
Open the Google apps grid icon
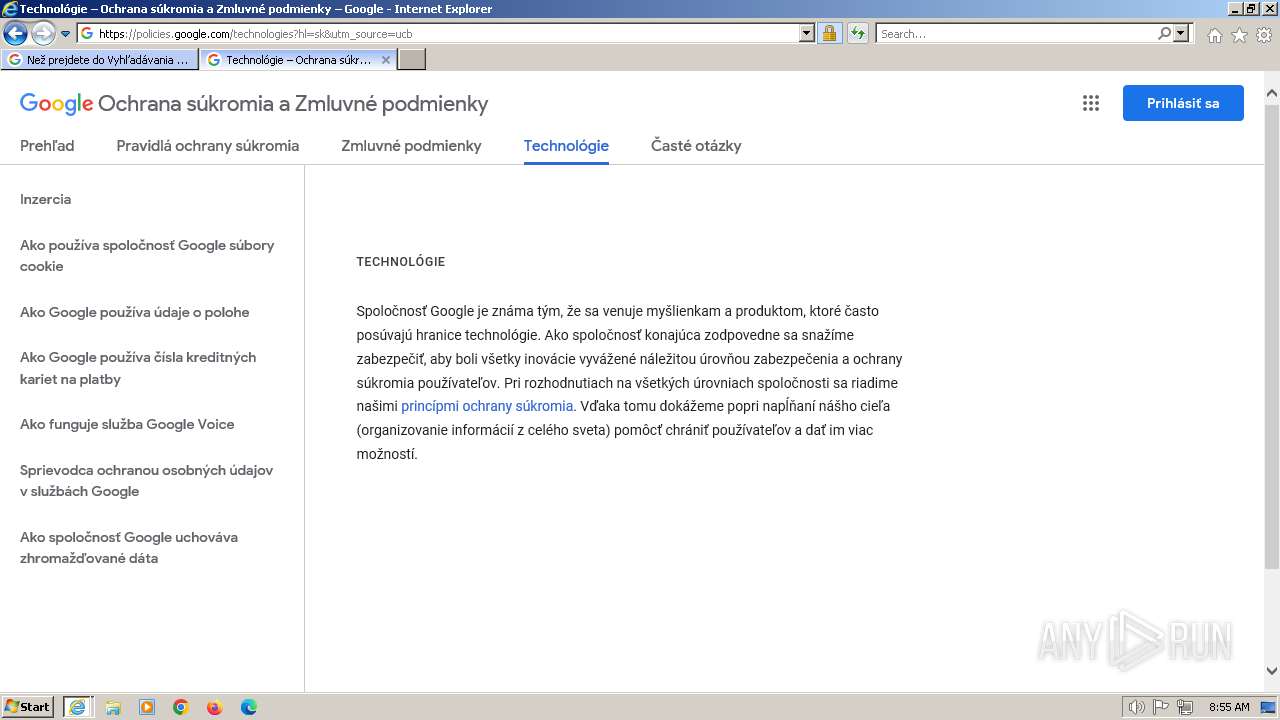click(x=1091, y=103)
